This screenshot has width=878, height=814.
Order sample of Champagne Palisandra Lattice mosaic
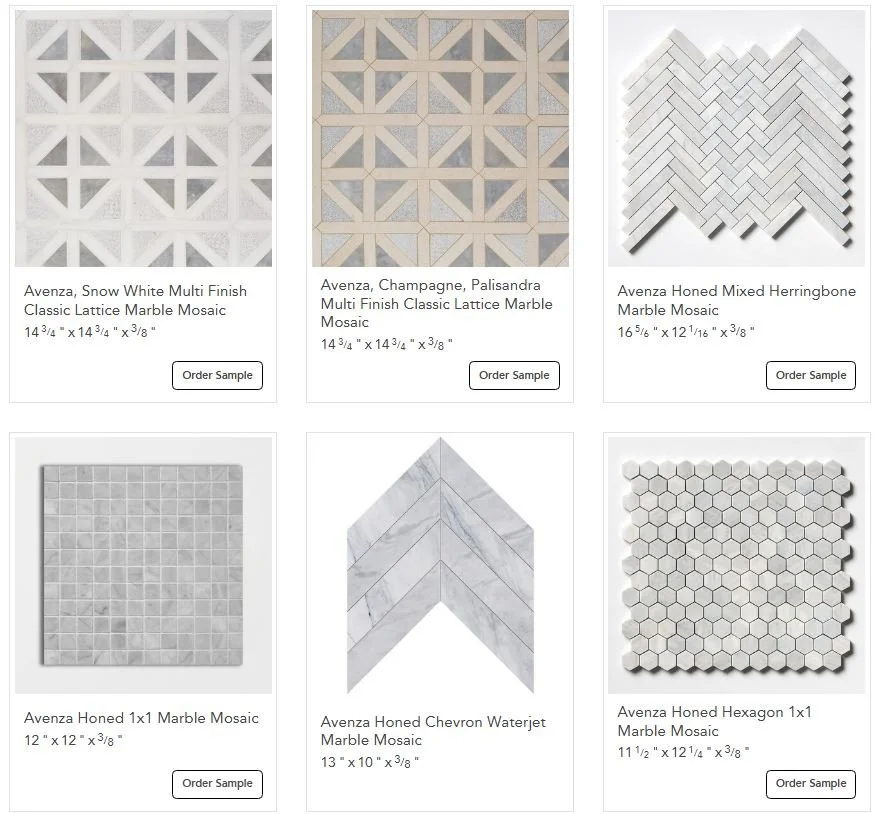tap(514, 376)
